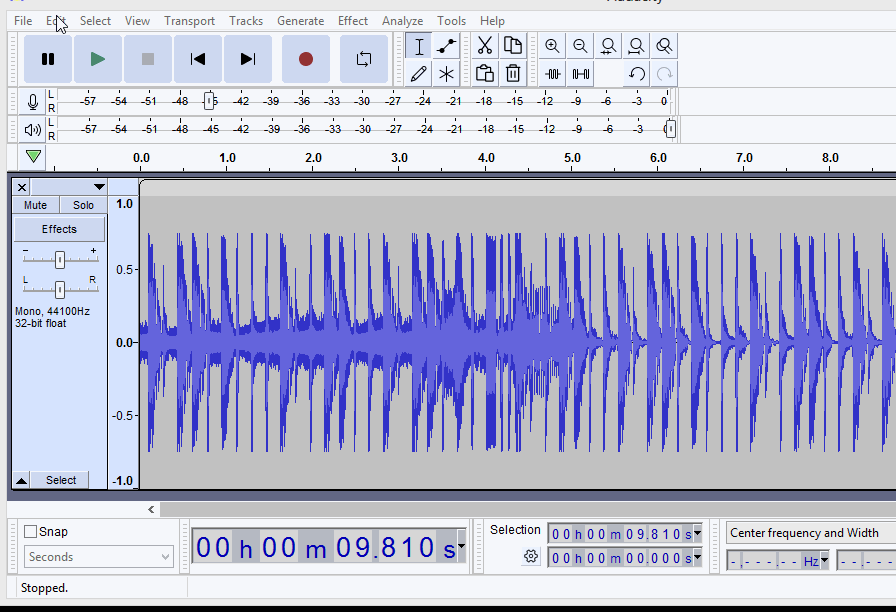
Task: Click the recording level slider handle
Action: [209, 101]
